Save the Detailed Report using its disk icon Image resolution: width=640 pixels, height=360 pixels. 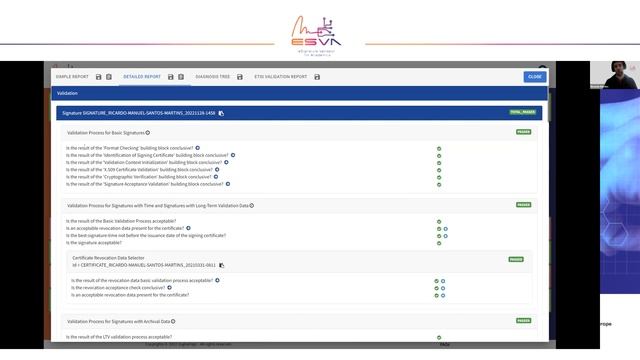pyautogui.click(x=171, y=77)
